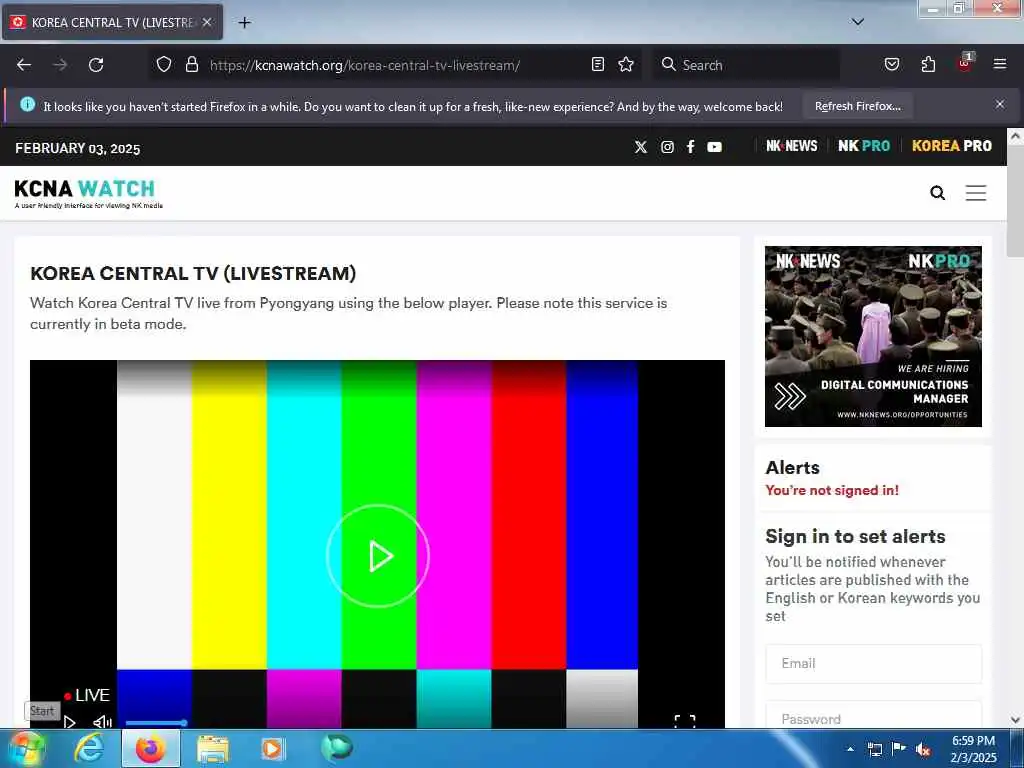Visit the NK News link in header

(x=792, y=146)
